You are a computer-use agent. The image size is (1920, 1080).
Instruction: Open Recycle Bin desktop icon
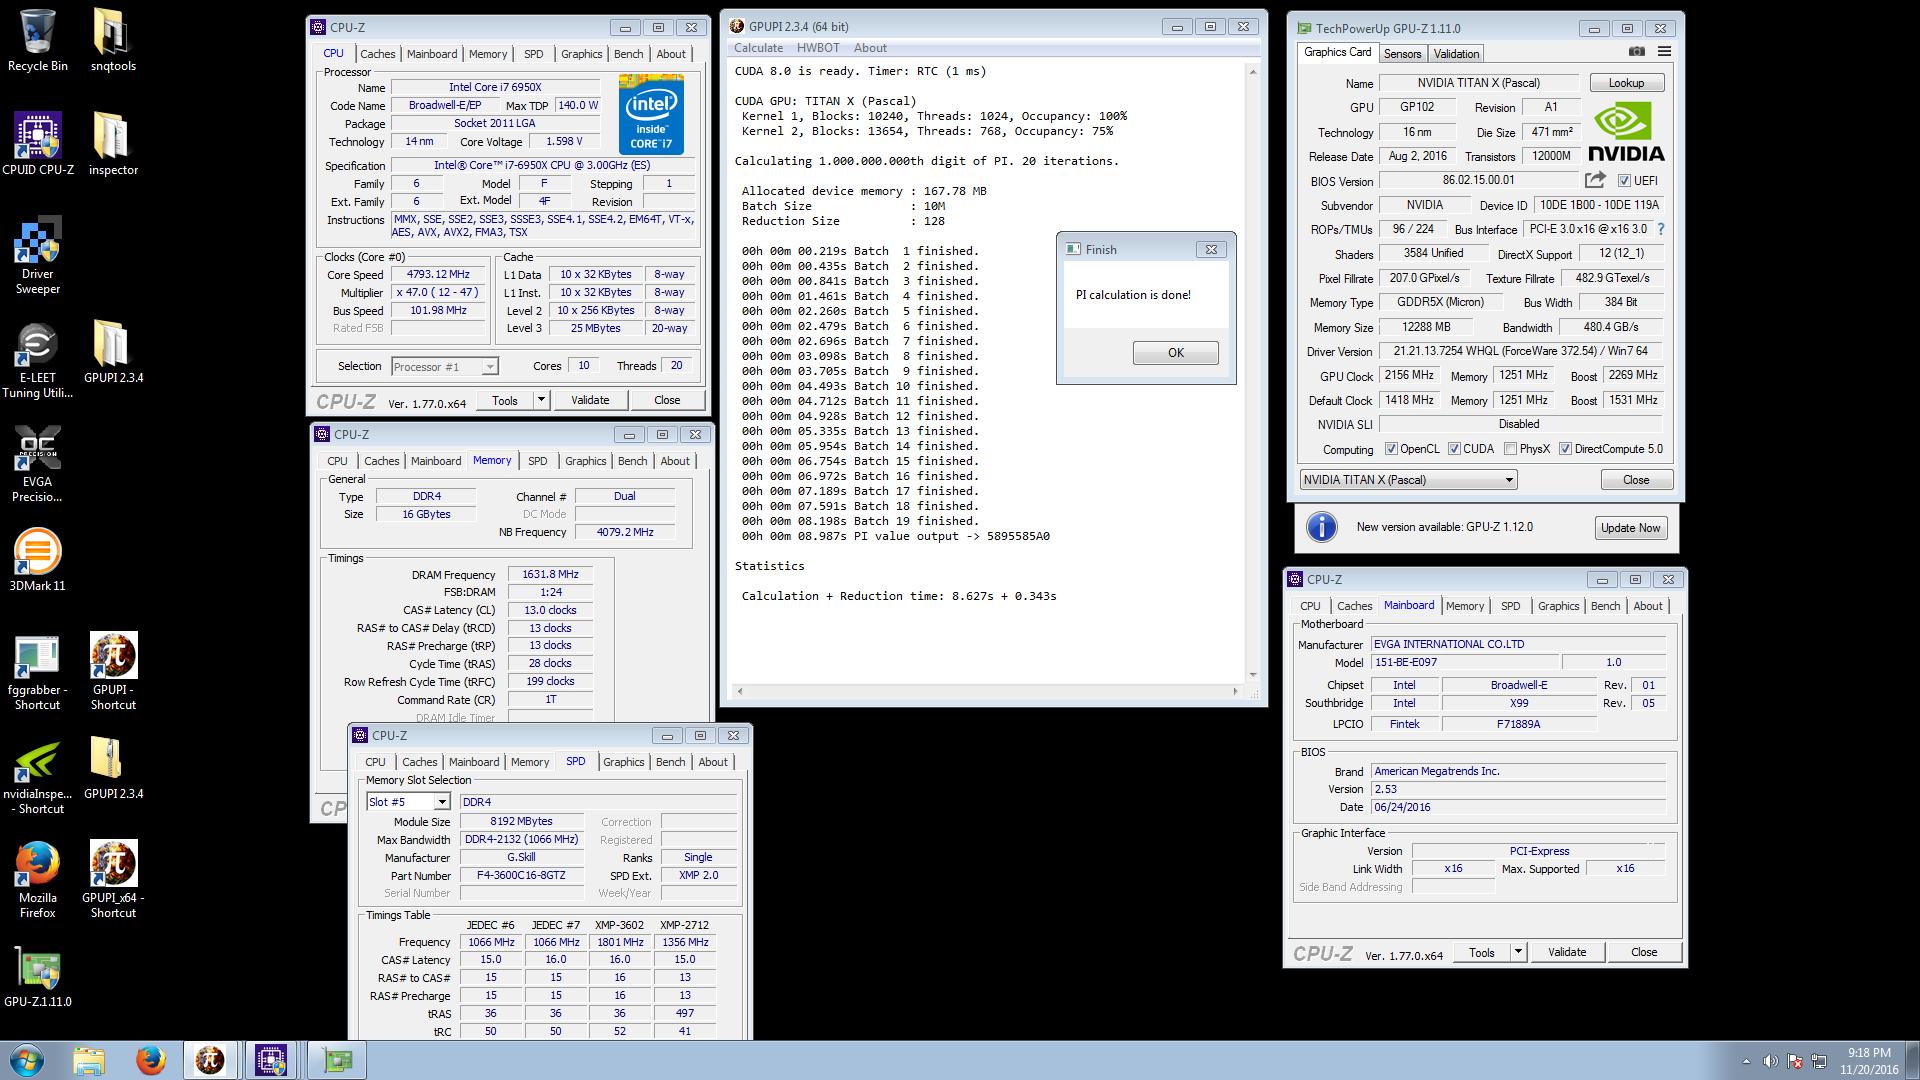tap(37, 41)
